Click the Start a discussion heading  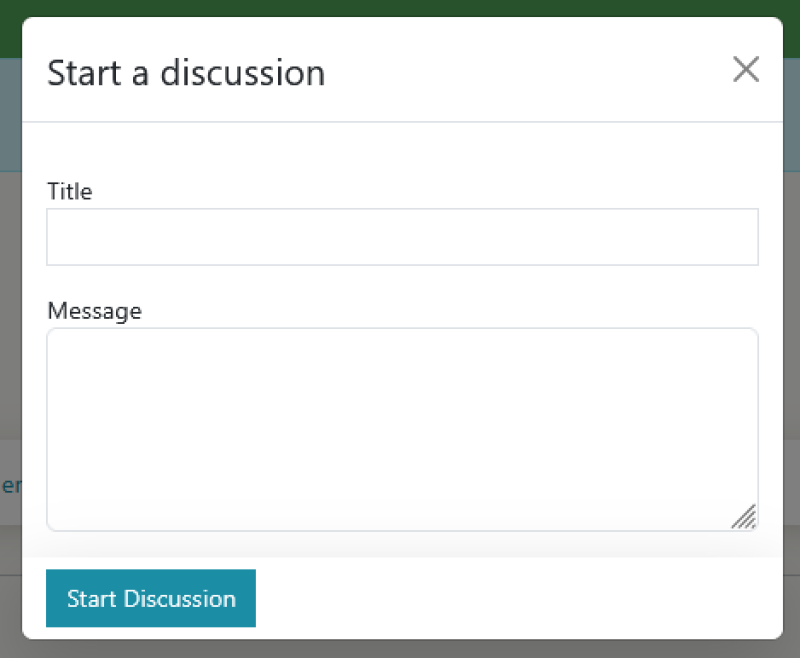click(x=186, y=73)
